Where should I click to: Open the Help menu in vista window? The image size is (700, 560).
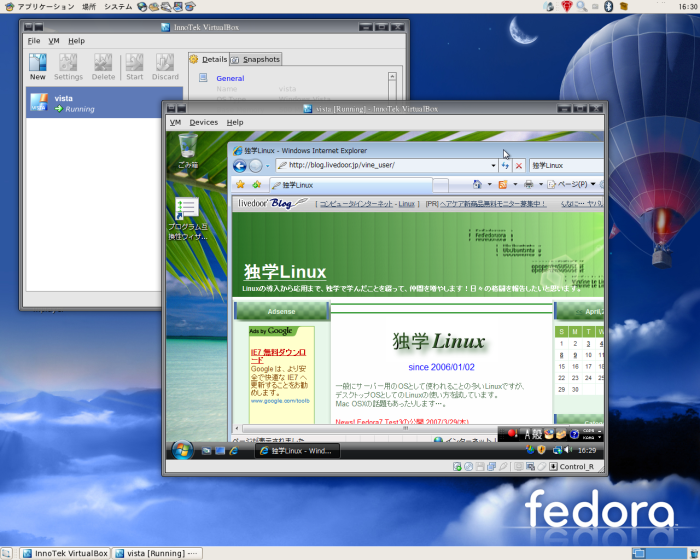click(x=235, y=122)
